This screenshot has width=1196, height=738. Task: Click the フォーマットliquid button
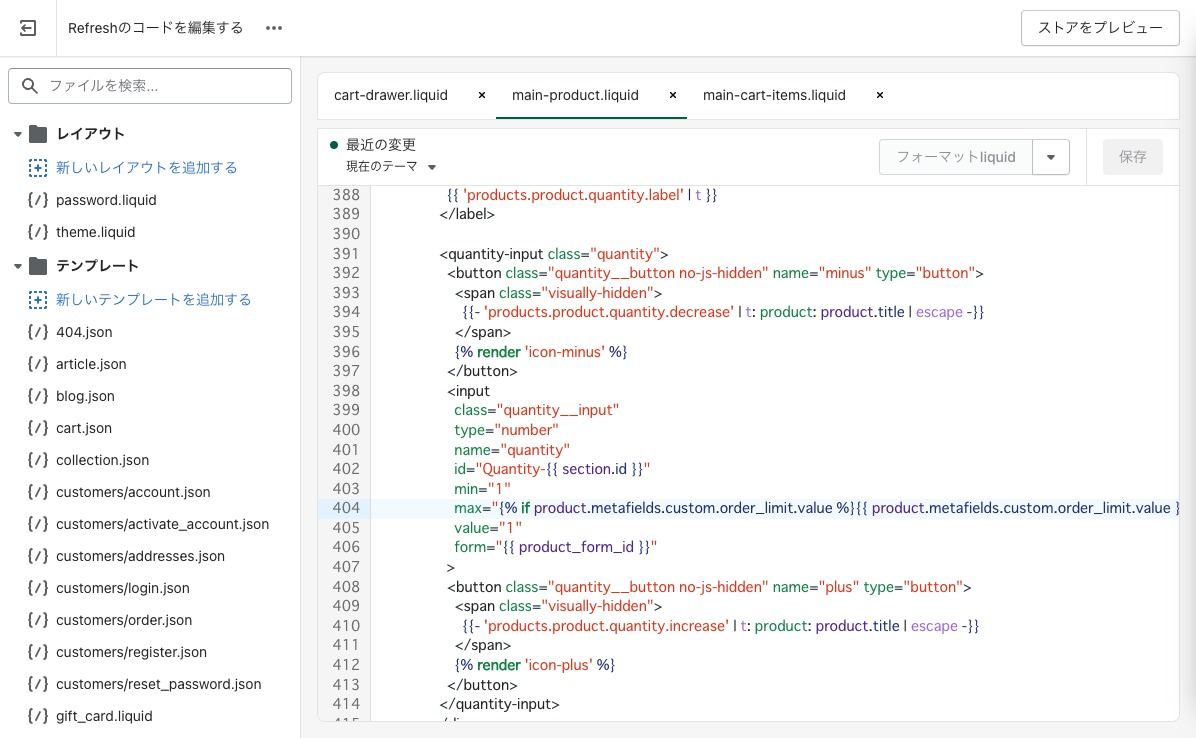tap(955, 157)
